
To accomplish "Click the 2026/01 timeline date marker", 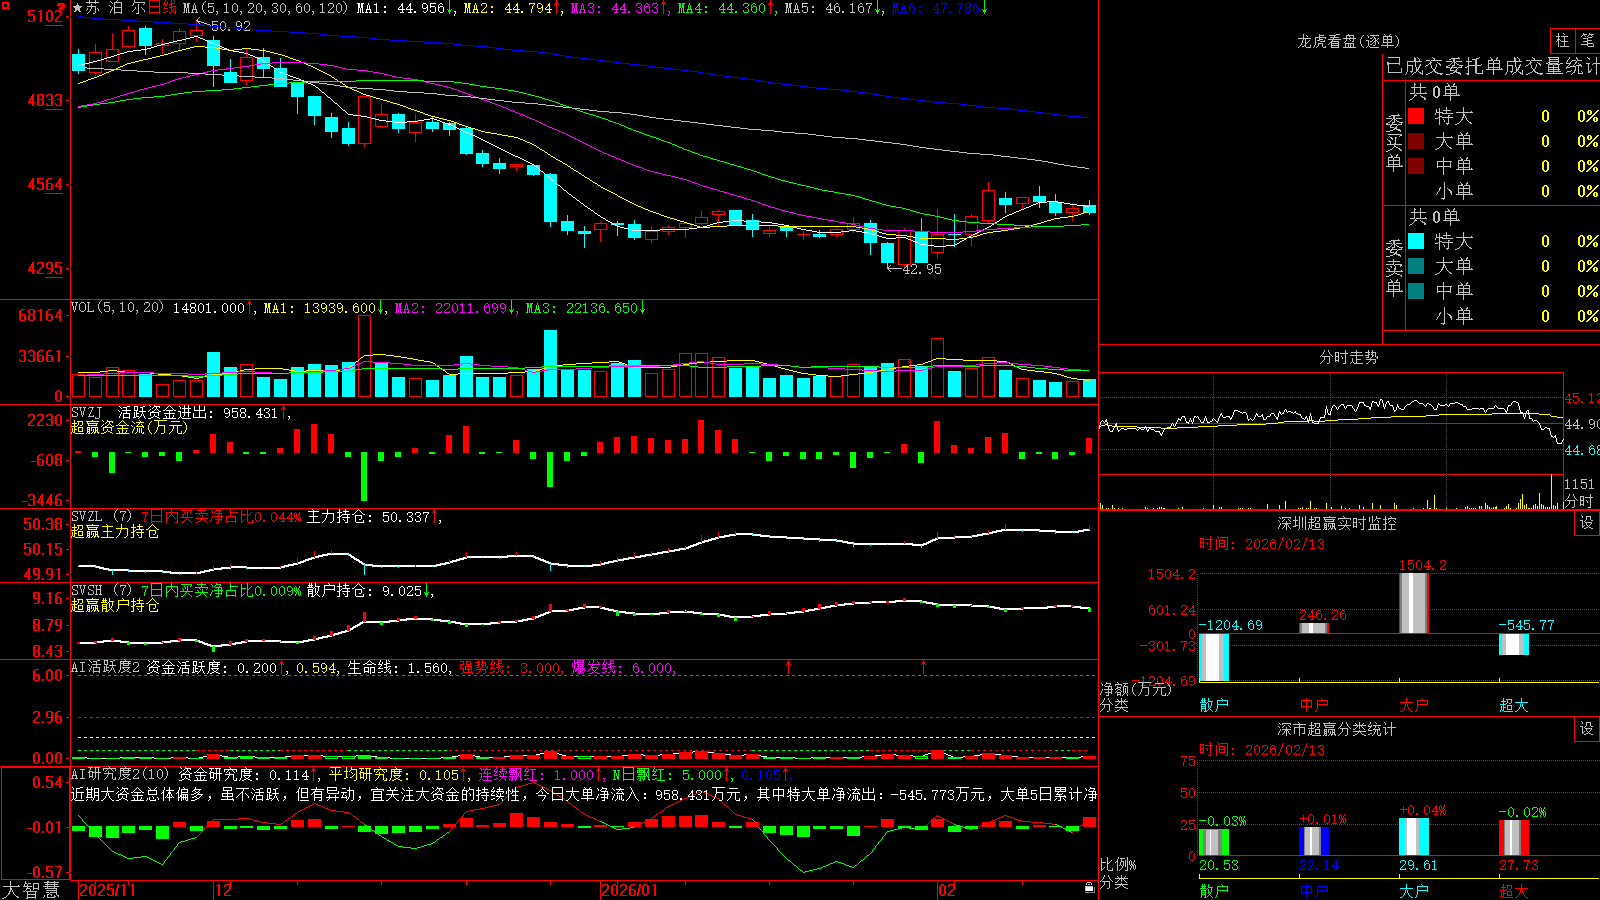I will point(629,890).
